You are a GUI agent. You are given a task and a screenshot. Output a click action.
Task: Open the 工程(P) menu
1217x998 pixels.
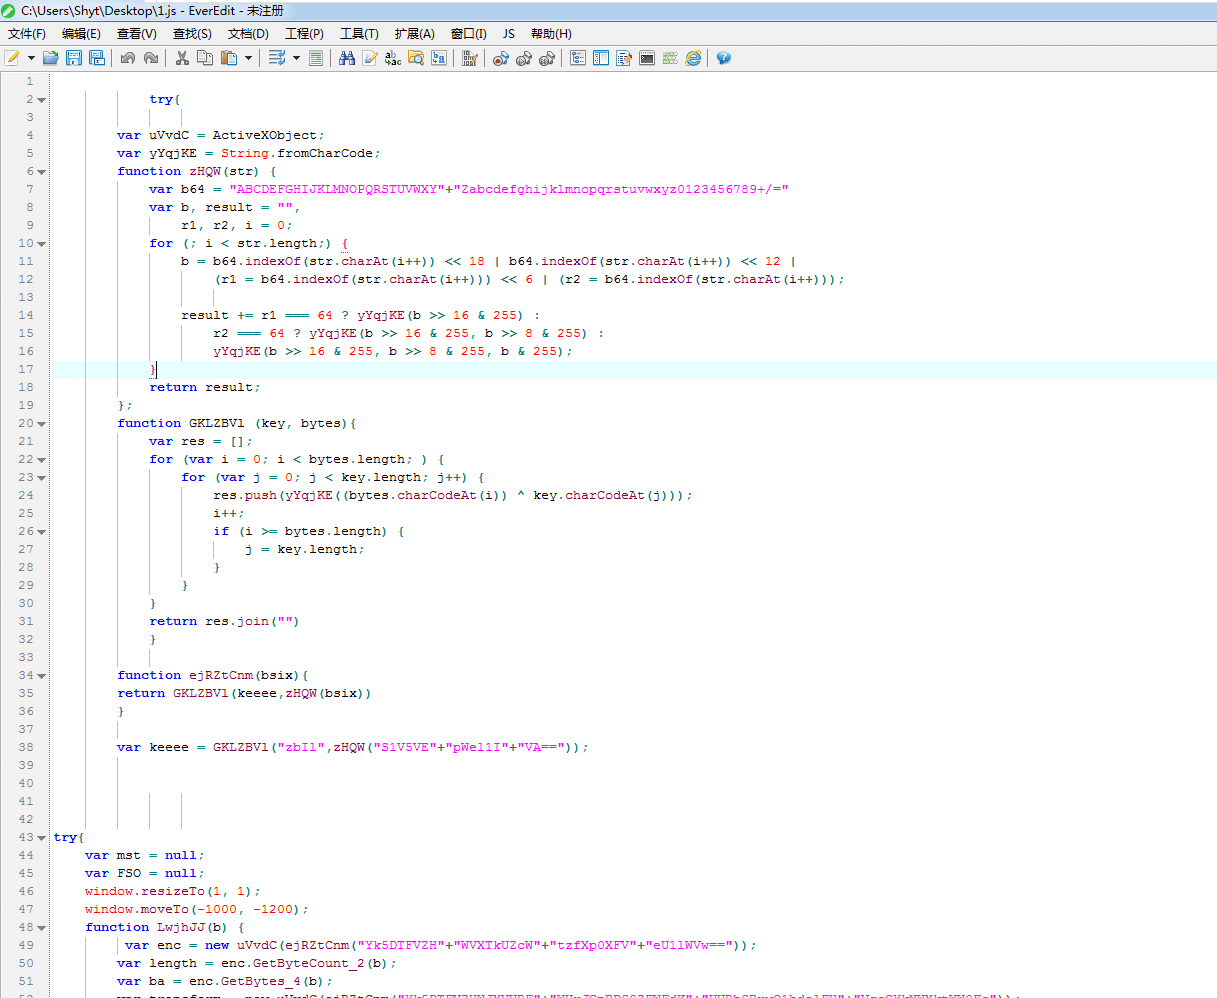(x=304, y=33)
